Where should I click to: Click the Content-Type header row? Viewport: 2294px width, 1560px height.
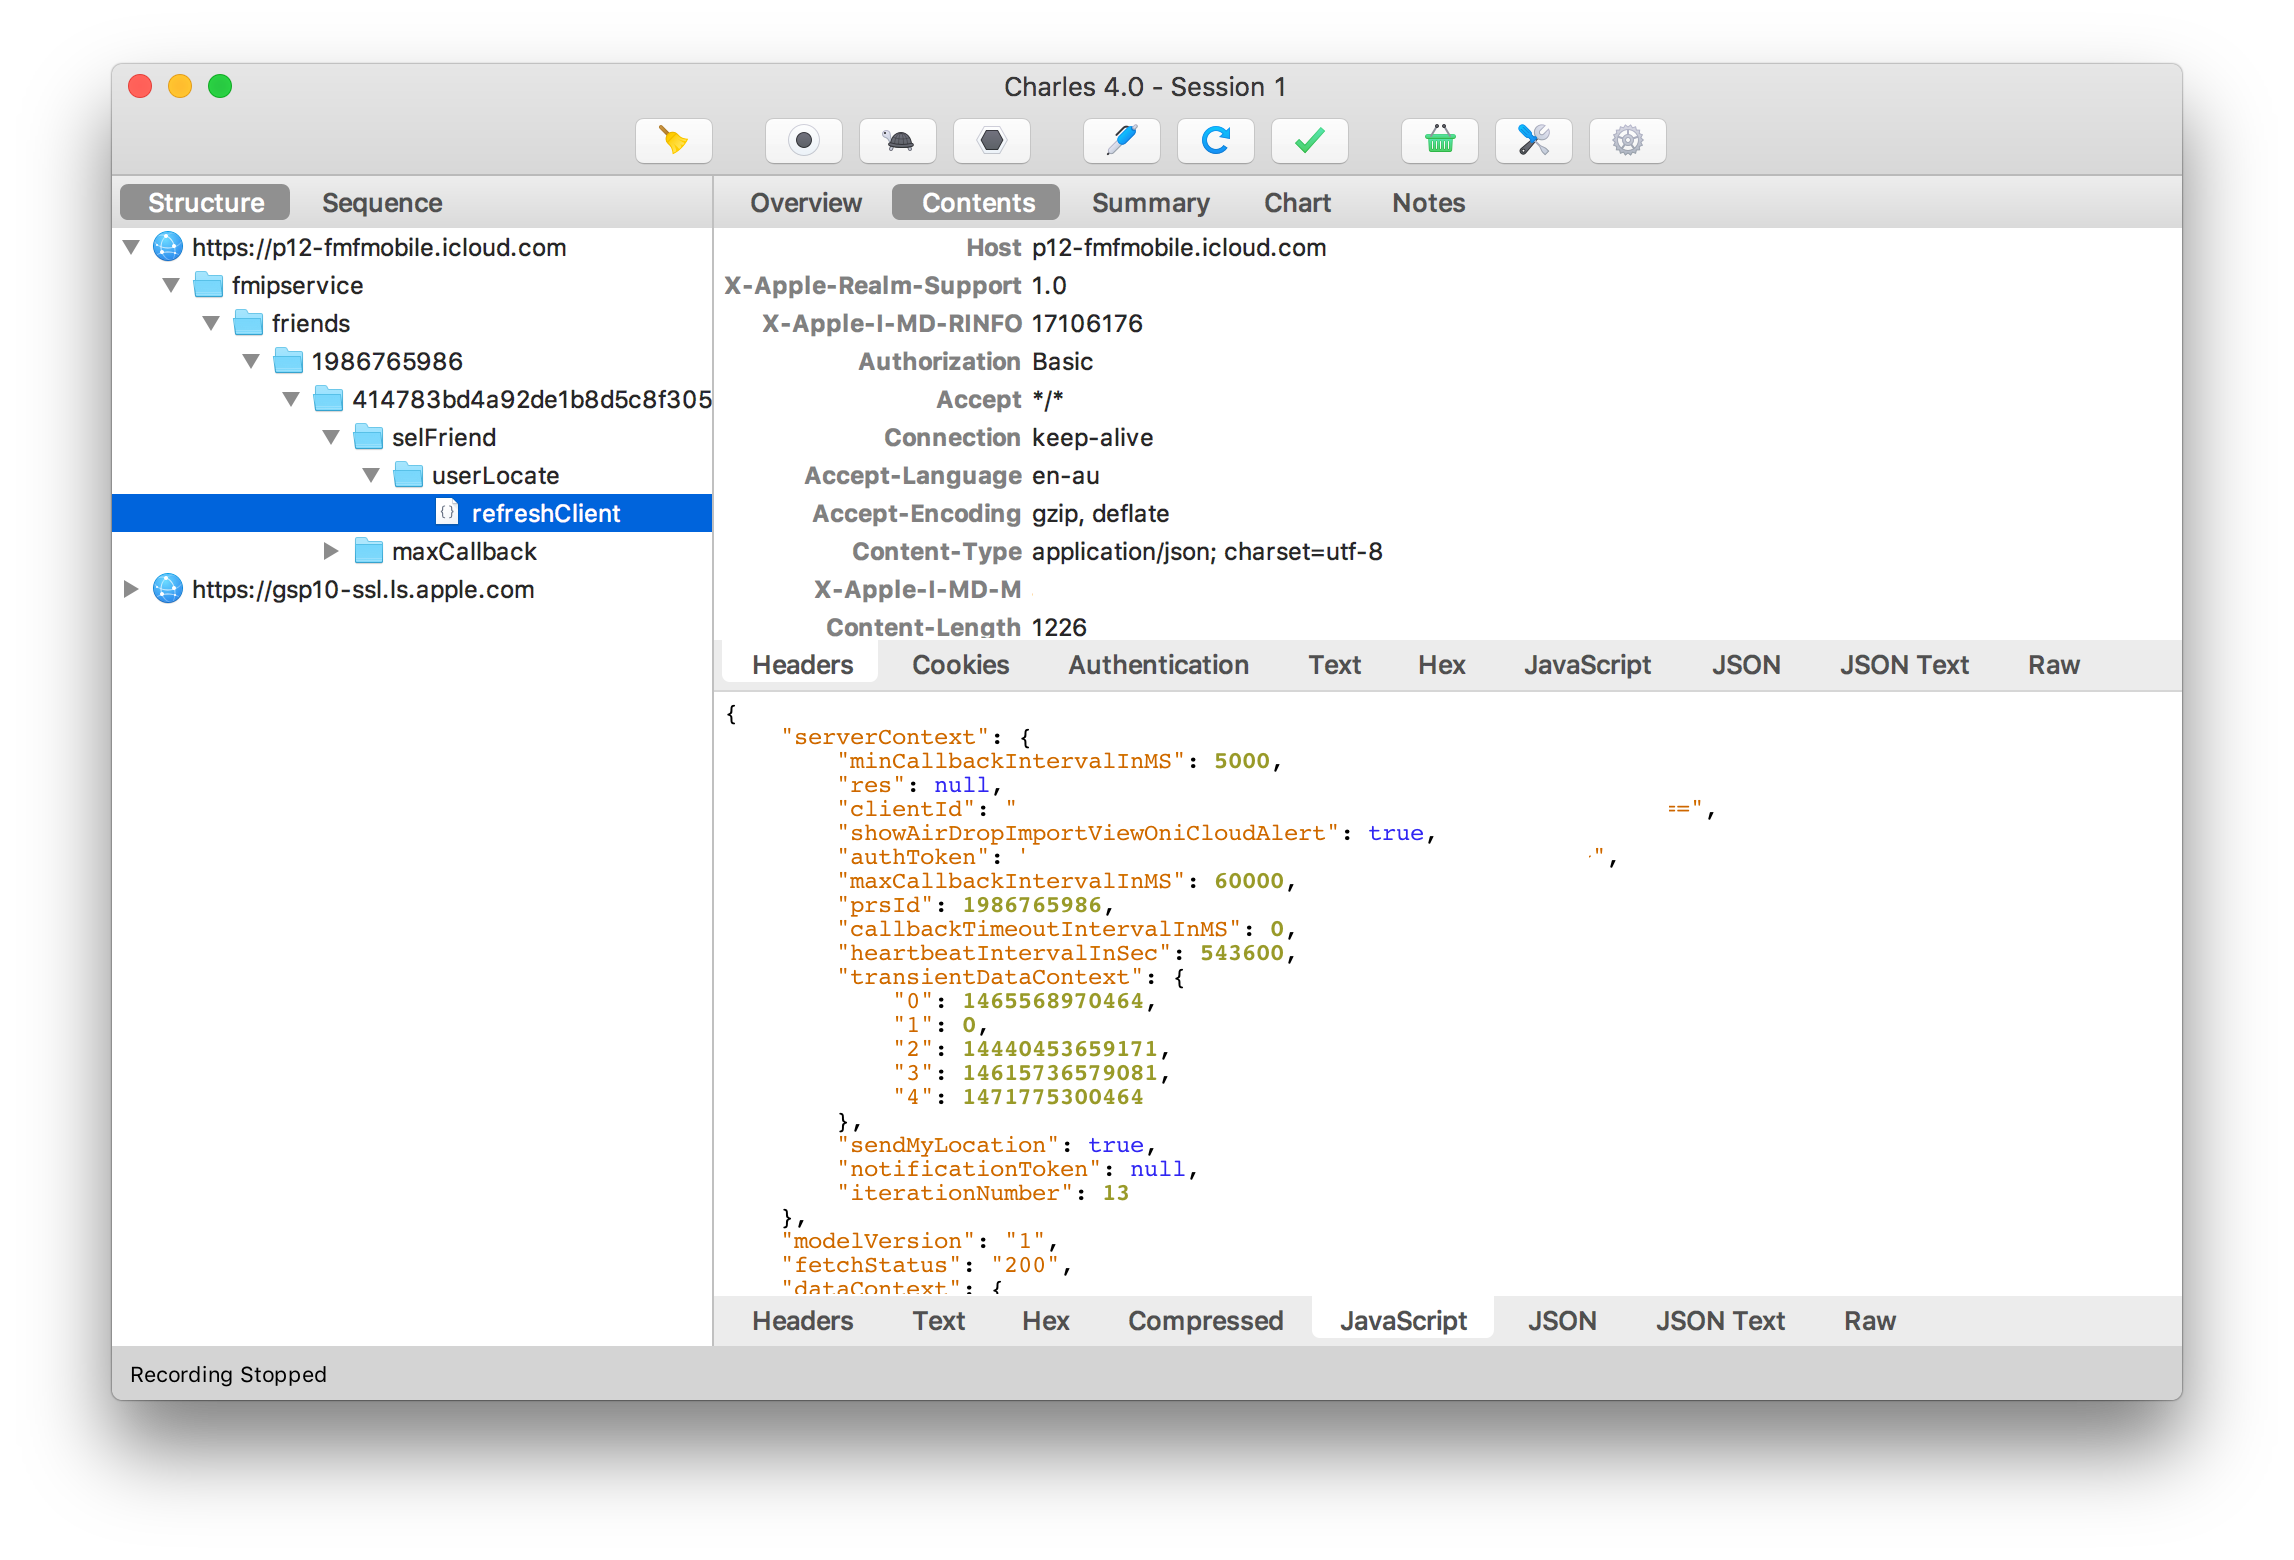pos(1448,551)
